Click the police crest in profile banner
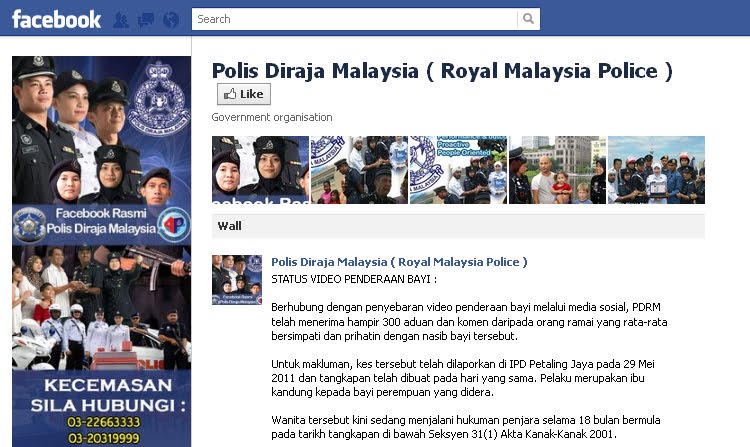Screen dimensions: 750x447 159,98
